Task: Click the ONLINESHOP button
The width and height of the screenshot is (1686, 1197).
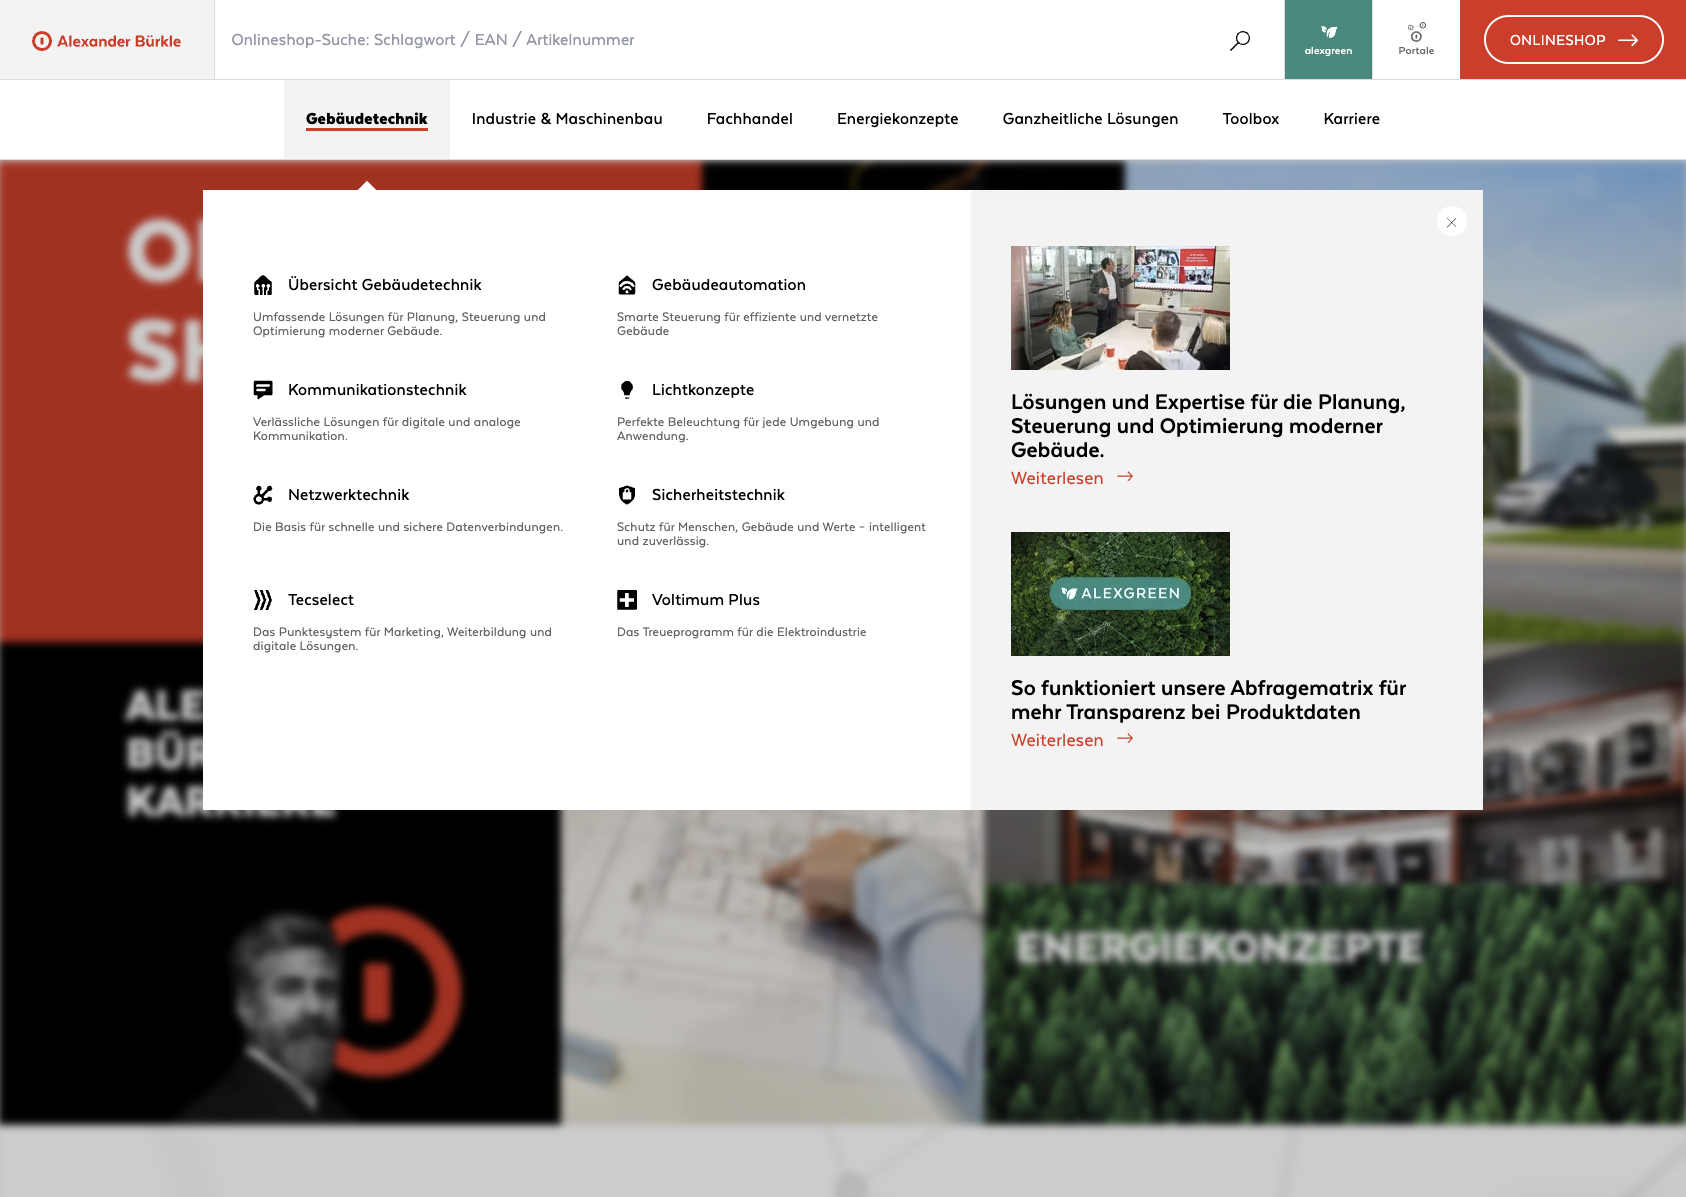Action: [1572, 39]
